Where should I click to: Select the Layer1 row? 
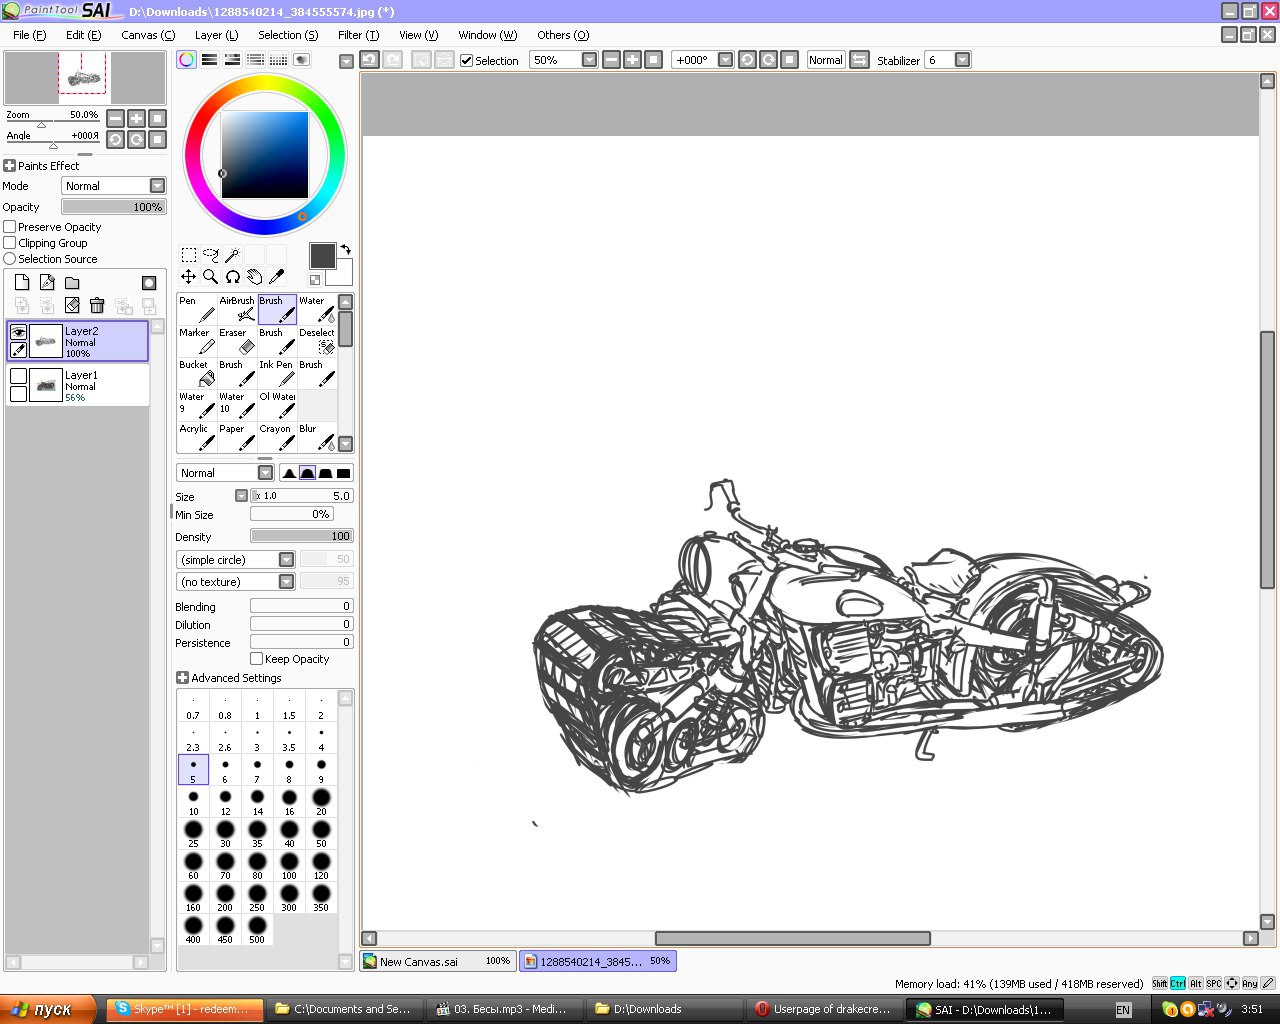pos(78,385)
